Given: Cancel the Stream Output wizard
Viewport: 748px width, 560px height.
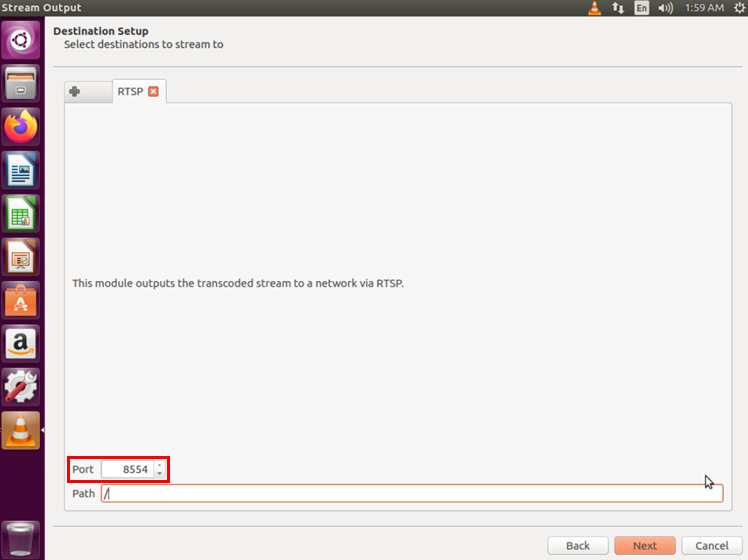Looking at the screenshot, I should tap(712, 546).
